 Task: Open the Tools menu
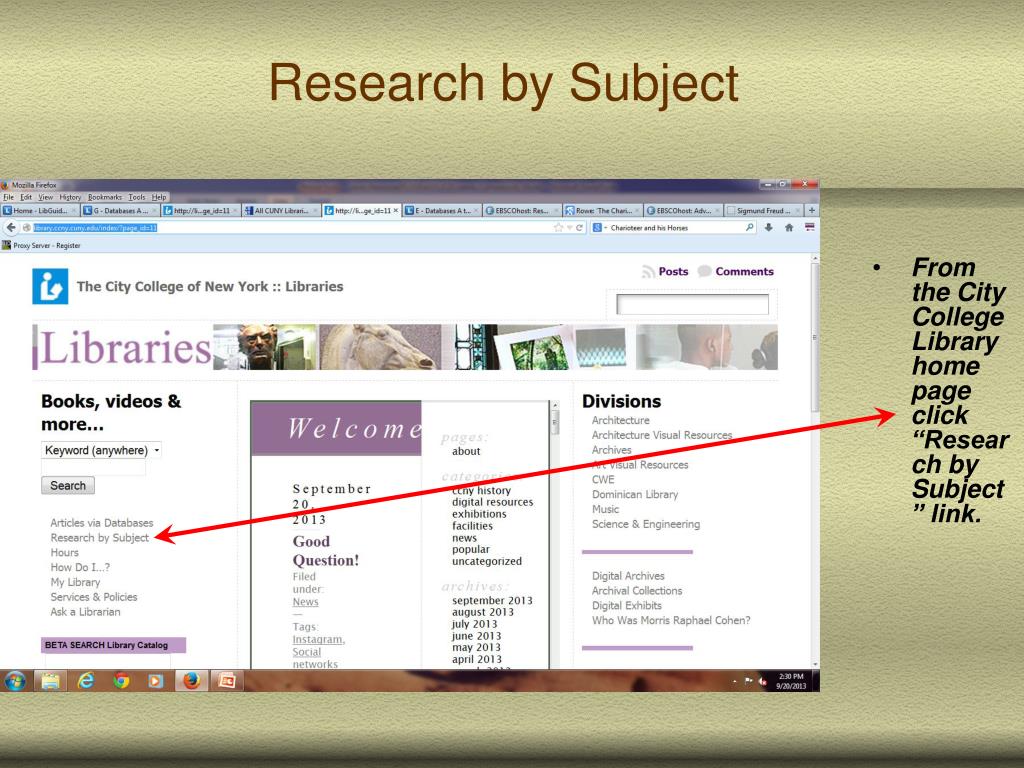point(137,197)
